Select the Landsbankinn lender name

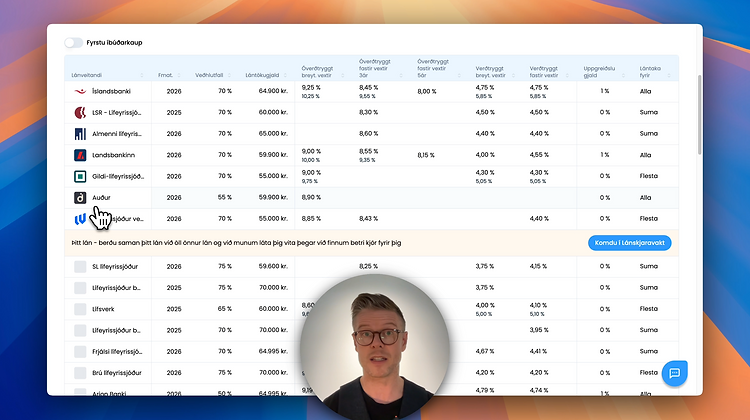click(113, 155)
